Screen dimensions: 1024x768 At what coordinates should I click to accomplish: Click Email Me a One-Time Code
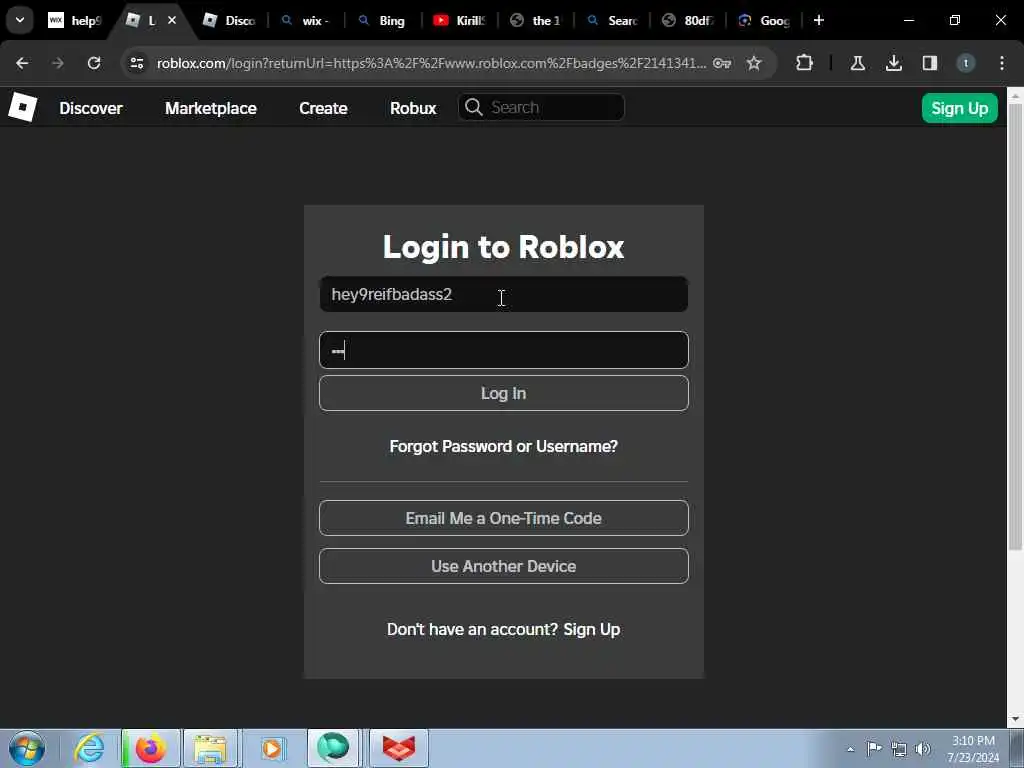pos(504,518)
